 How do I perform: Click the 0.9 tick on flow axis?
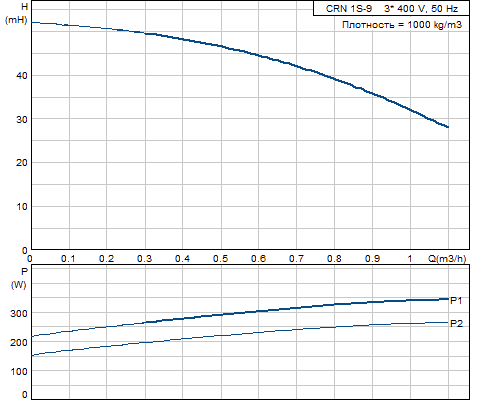372,258
